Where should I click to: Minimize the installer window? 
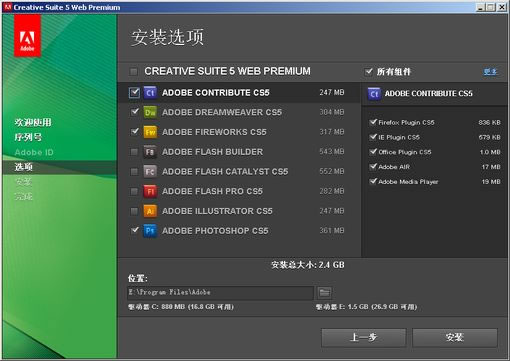(x=480, y=7)
